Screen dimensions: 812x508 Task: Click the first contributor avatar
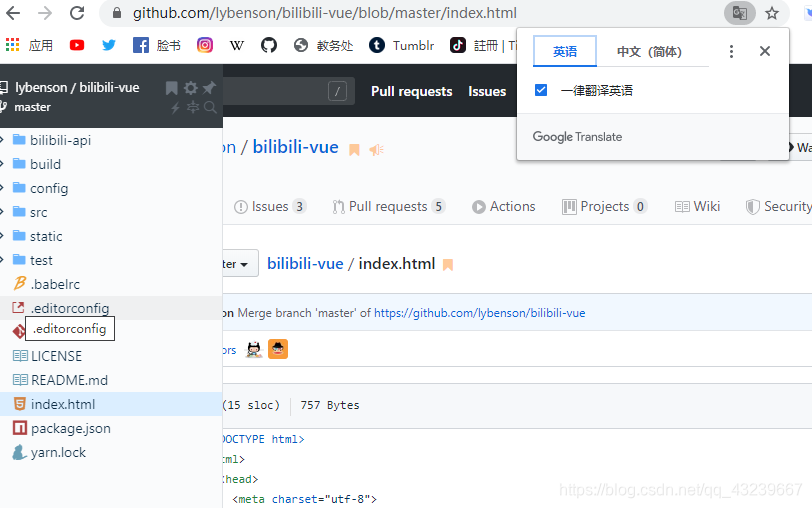254,350
